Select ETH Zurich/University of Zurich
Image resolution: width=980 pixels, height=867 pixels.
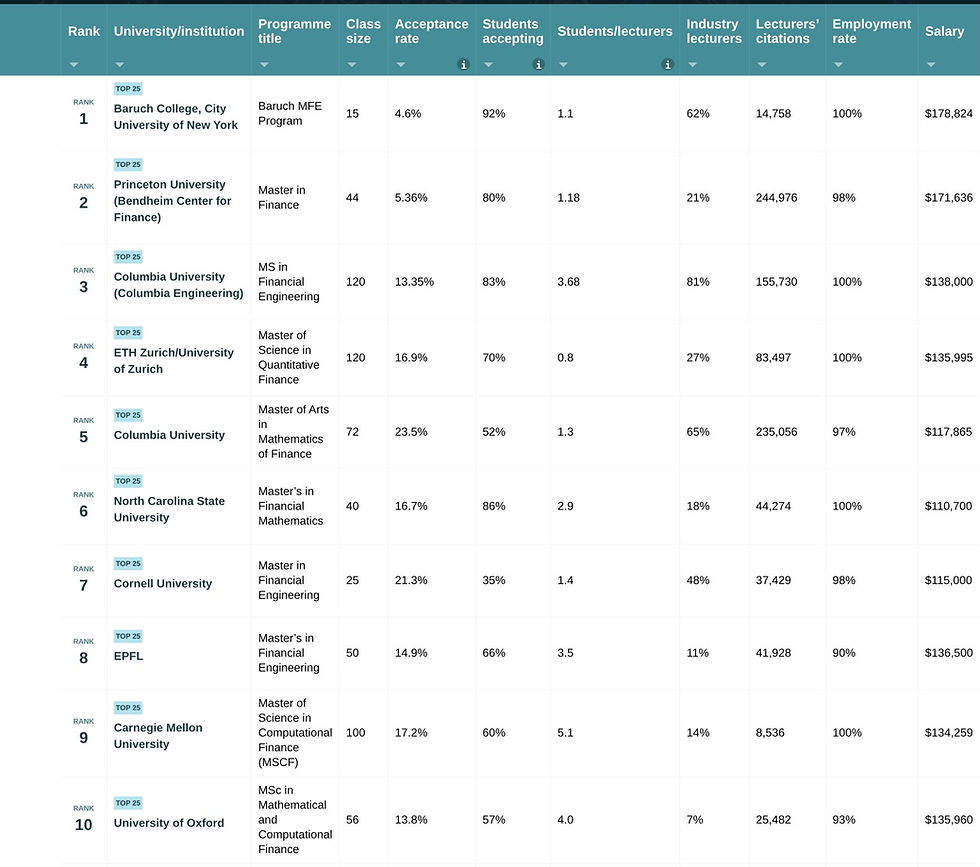pyautogui.click(x=173, y=360)
